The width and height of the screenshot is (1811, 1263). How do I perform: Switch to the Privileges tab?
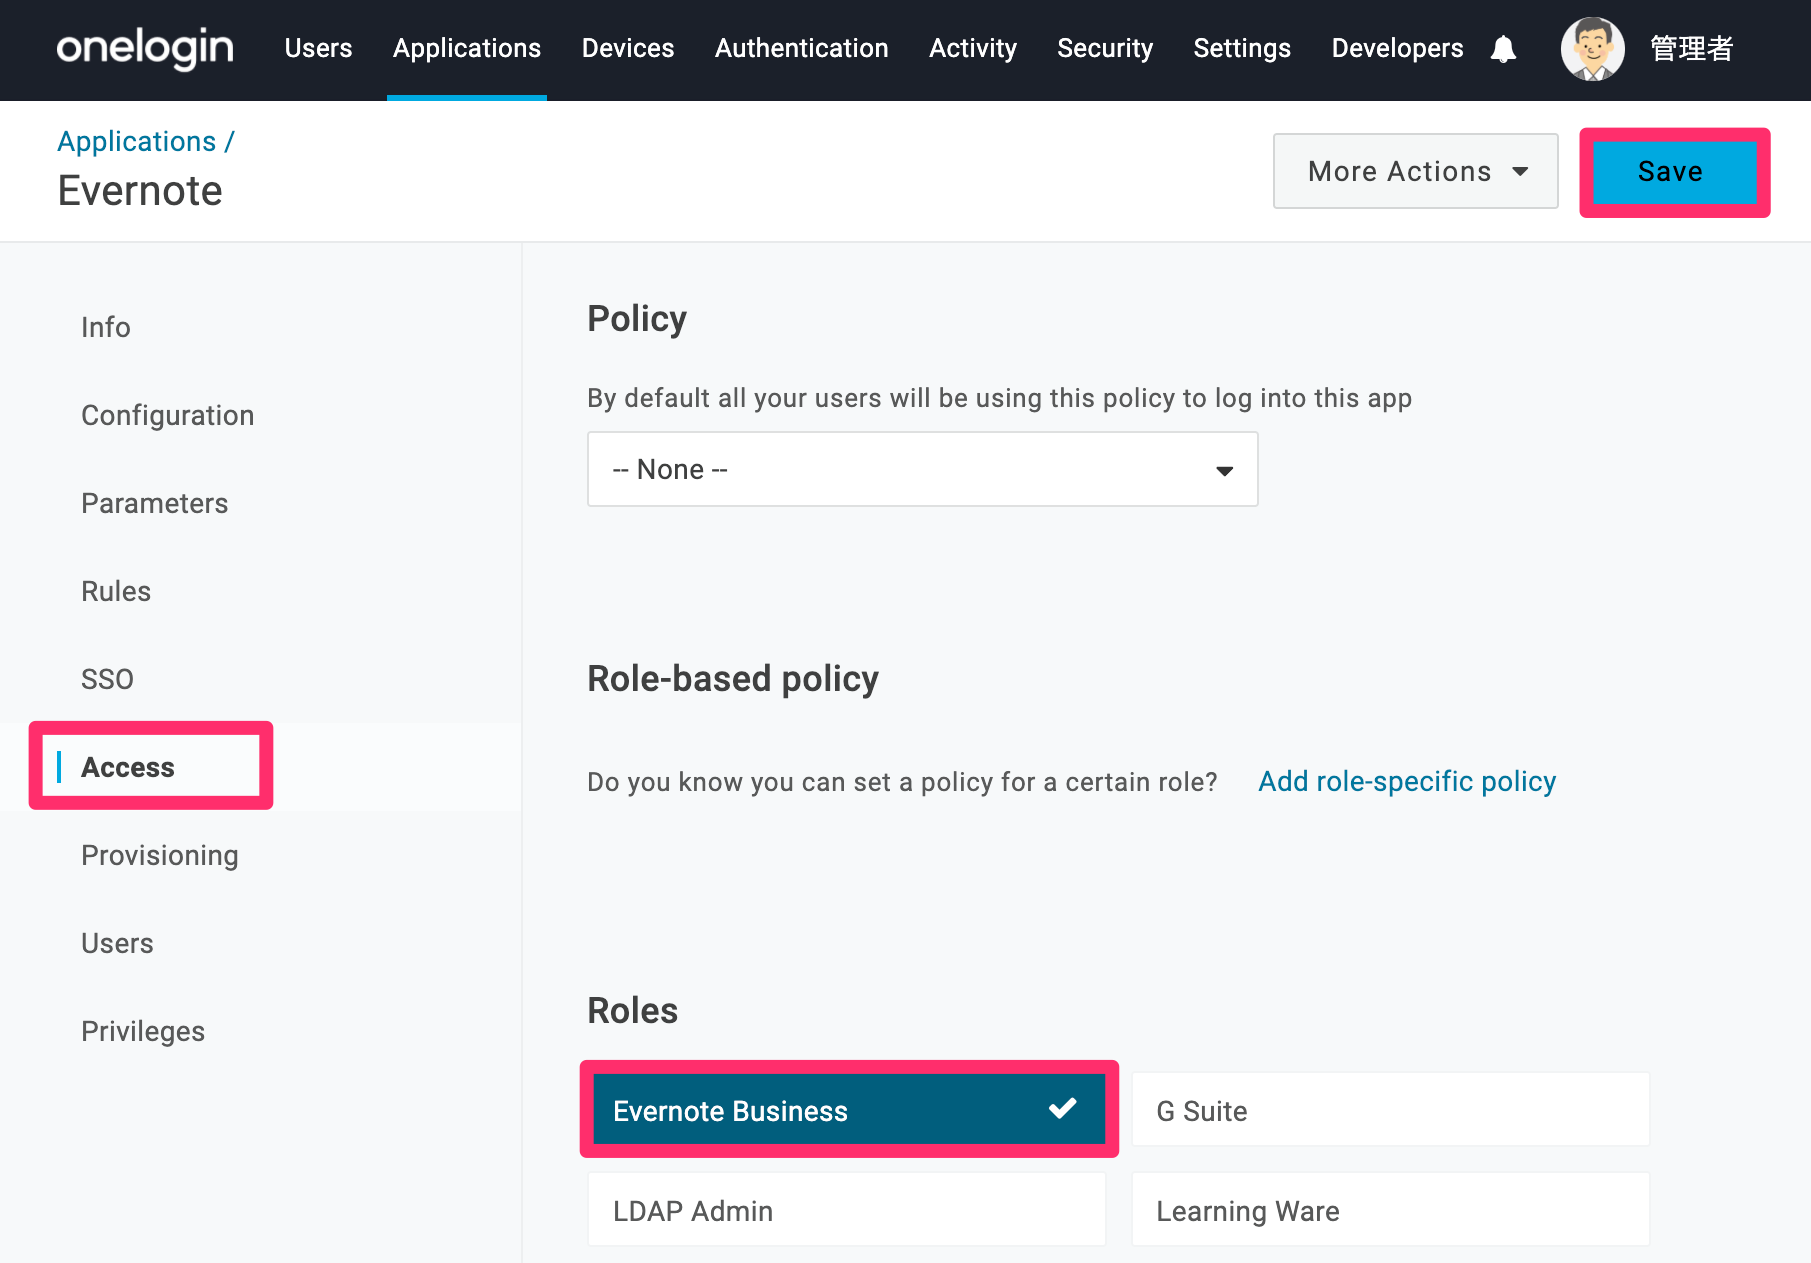[x=143, y=1031]
